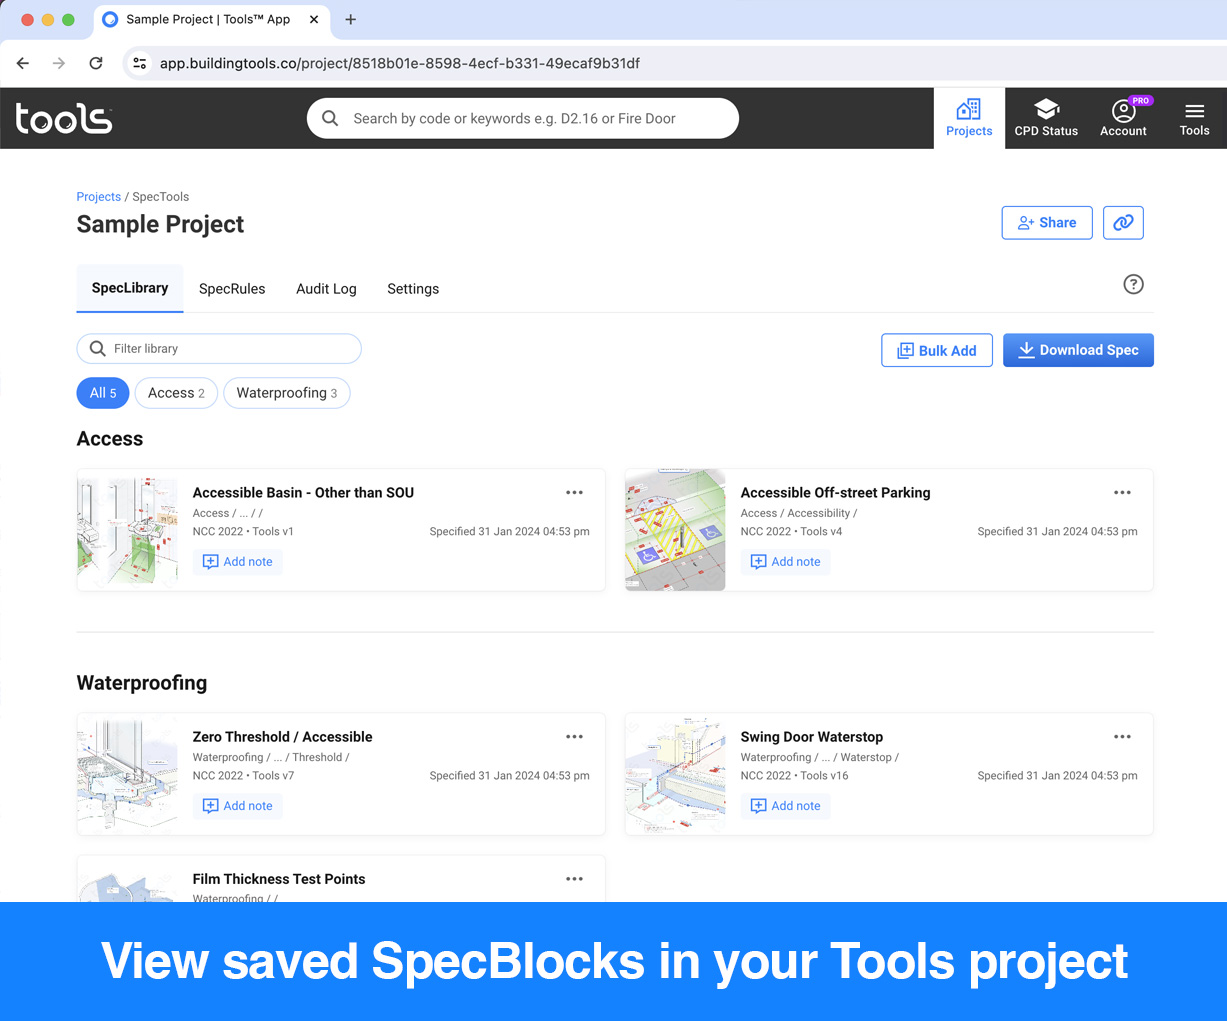Switch to the SpecRules tab
This screenshot has width=1227, height=1021.
click(x=232, y=289)
